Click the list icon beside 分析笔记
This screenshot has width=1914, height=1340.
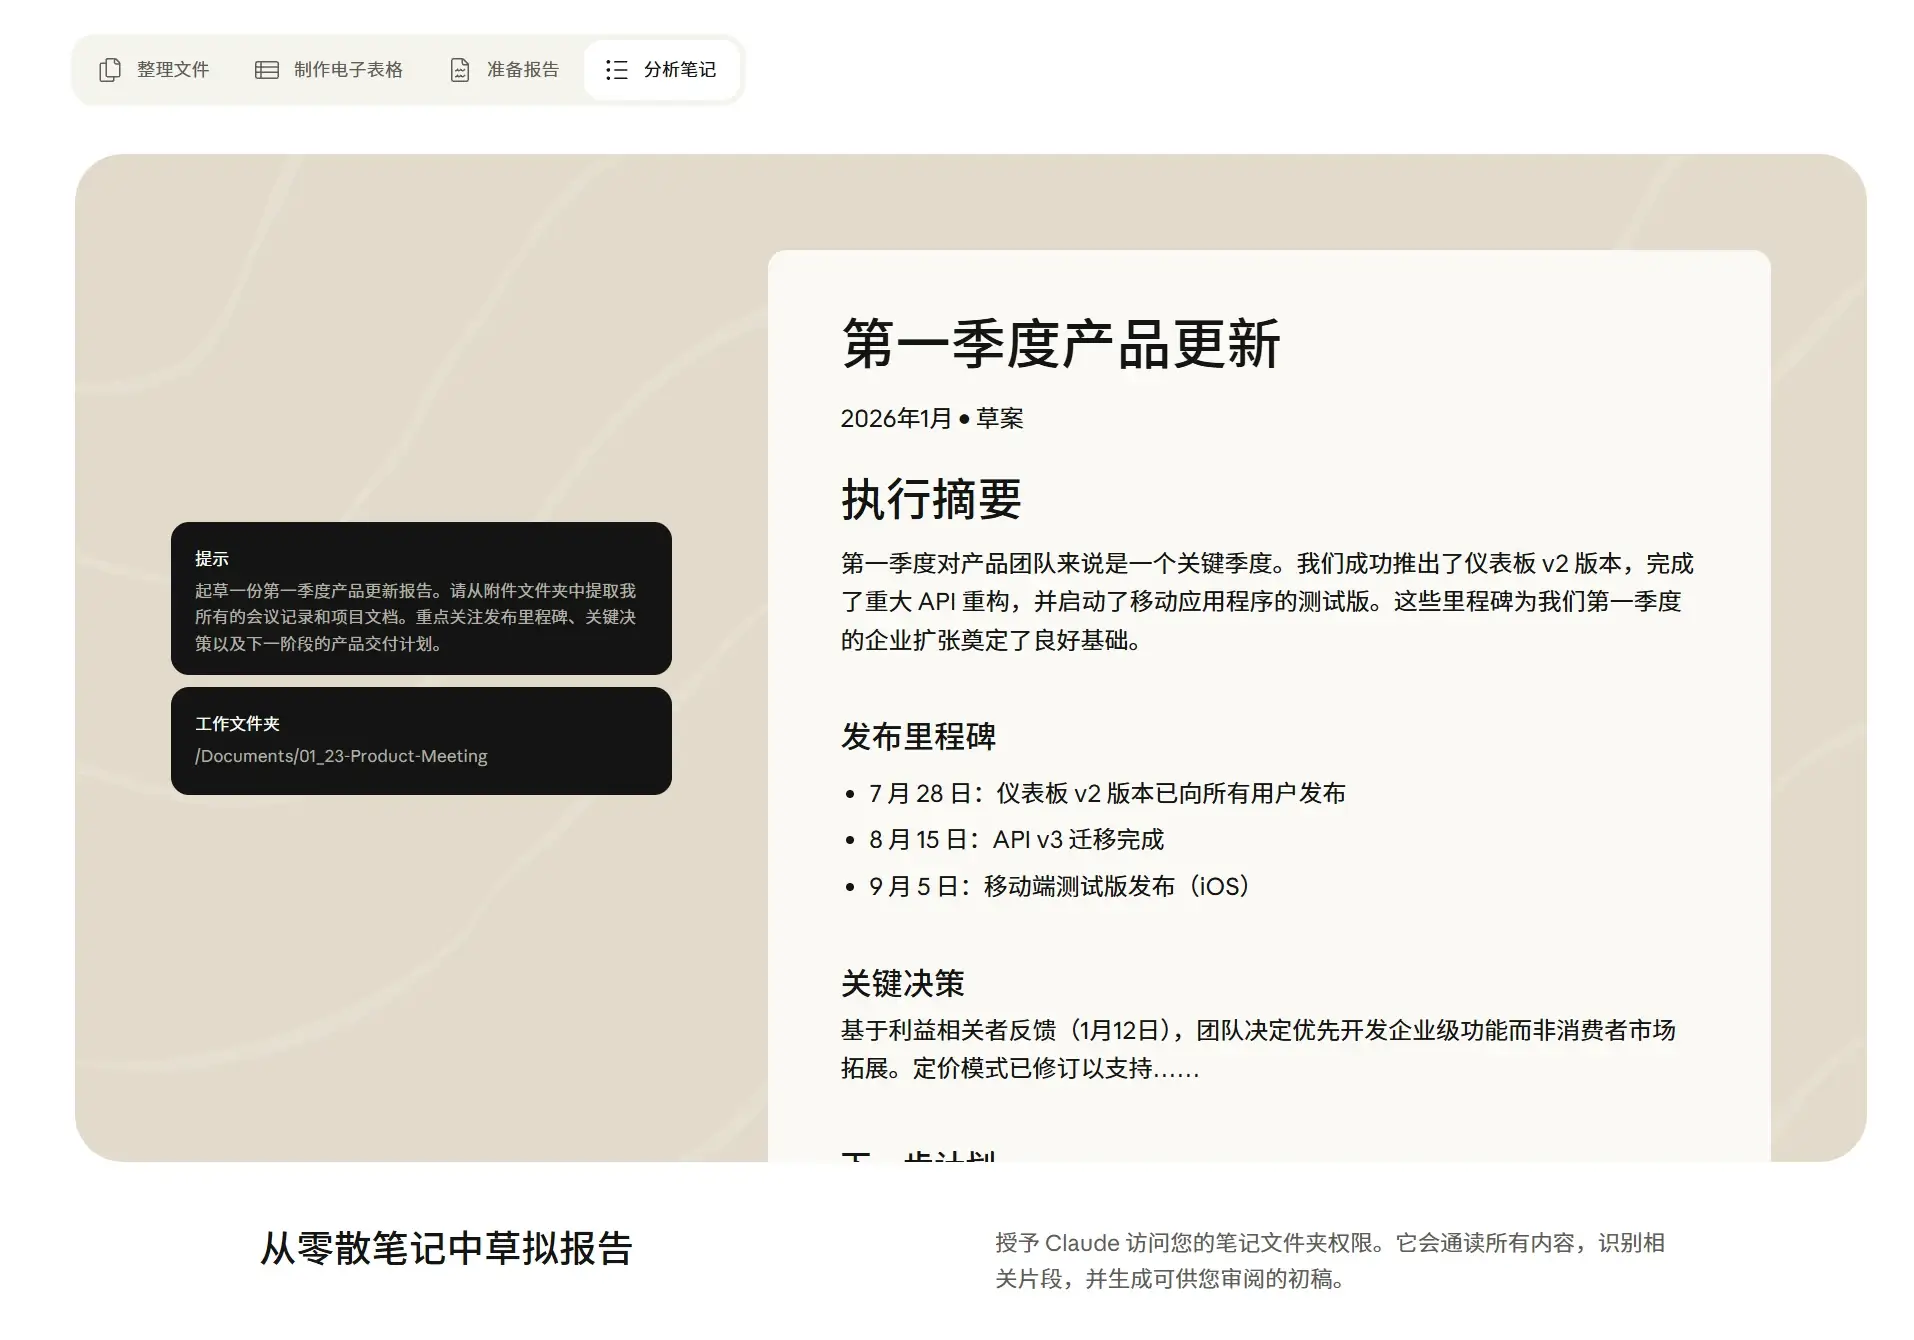click(x=617, y=69)
